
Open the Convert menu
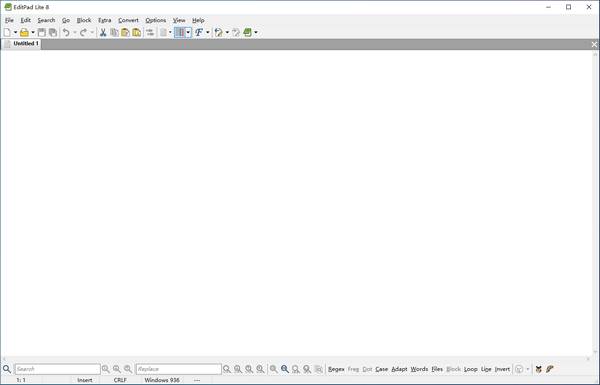click(128, 20)
